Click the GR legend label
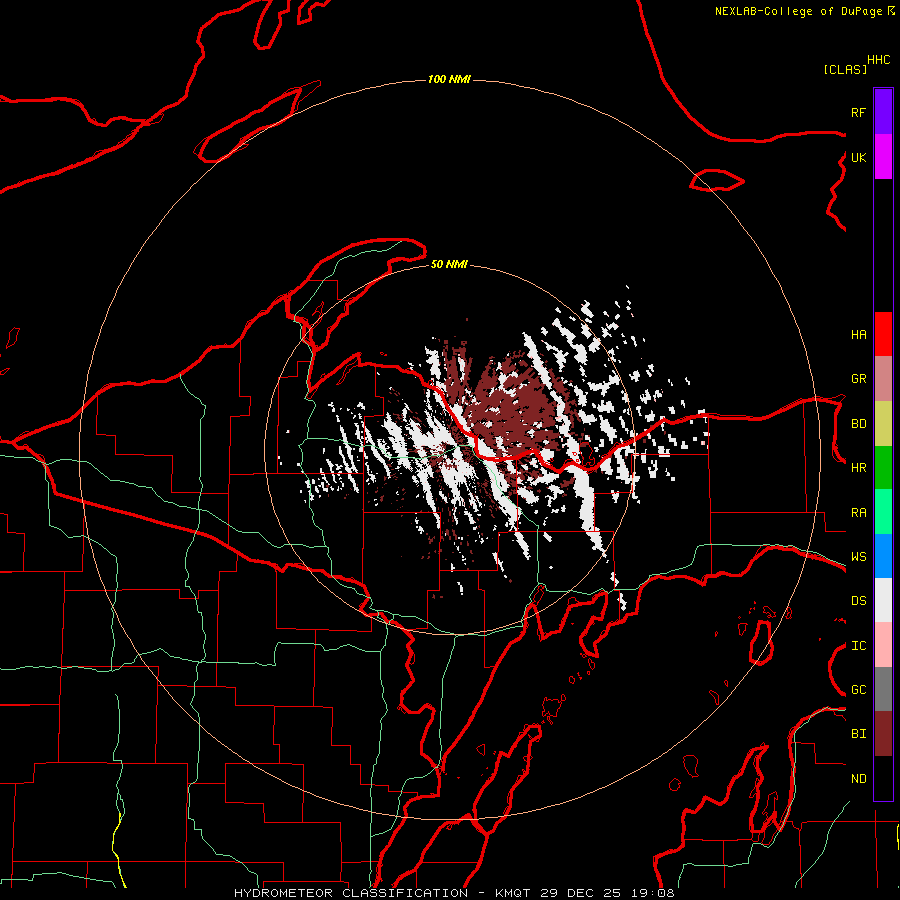Viewport: 900px width, 900px height. pos(858,379)
